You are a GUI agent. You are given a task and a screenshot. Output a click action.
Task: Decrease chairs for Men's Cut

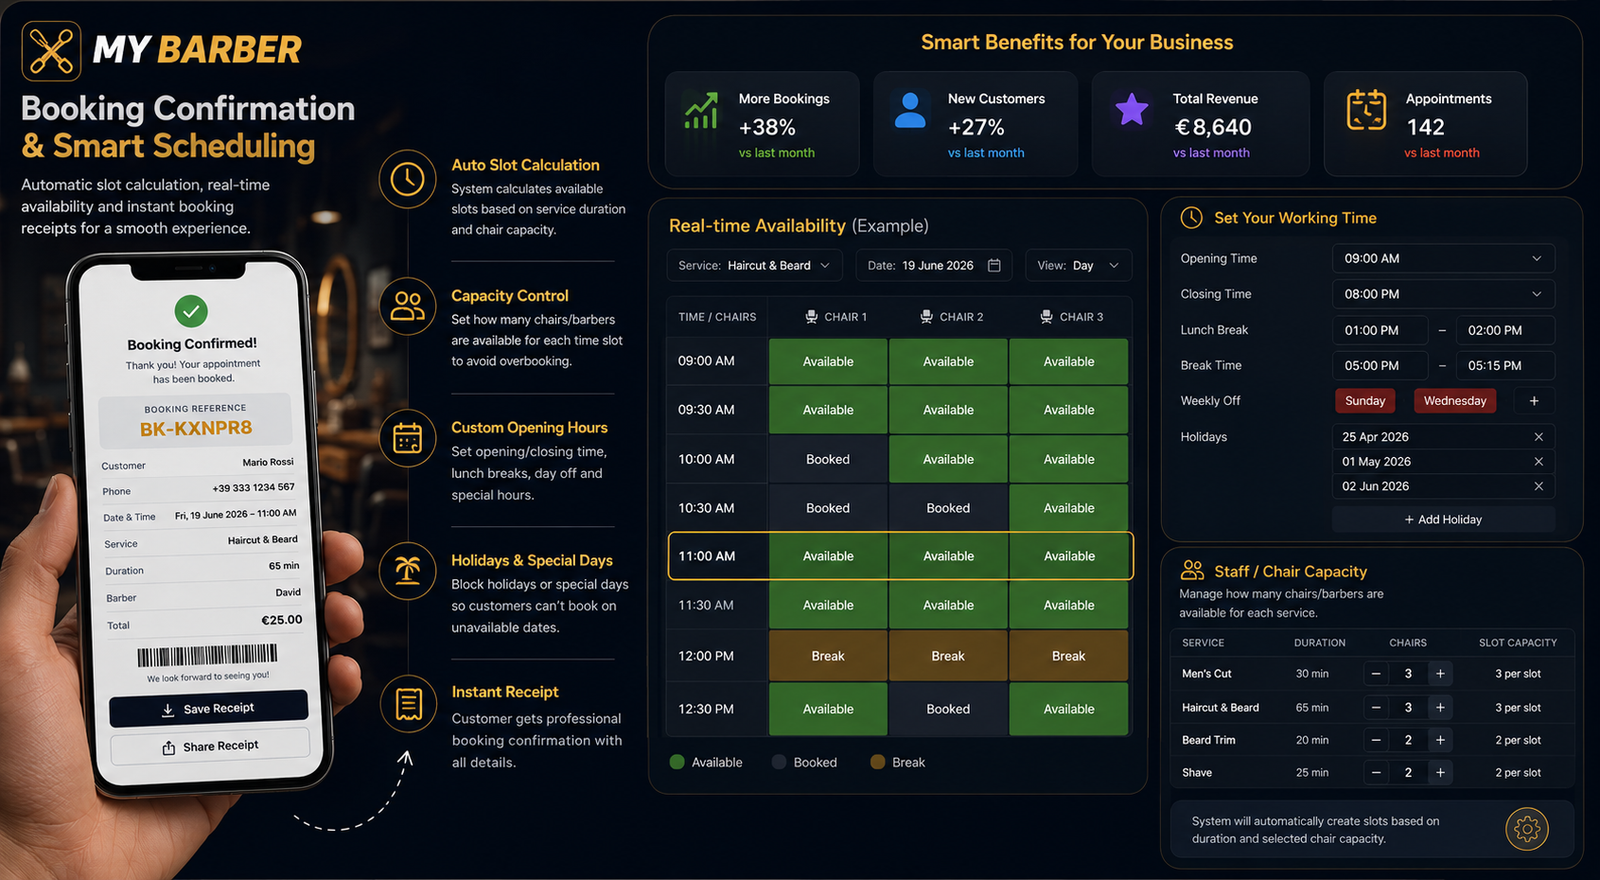click(1376, 674)
